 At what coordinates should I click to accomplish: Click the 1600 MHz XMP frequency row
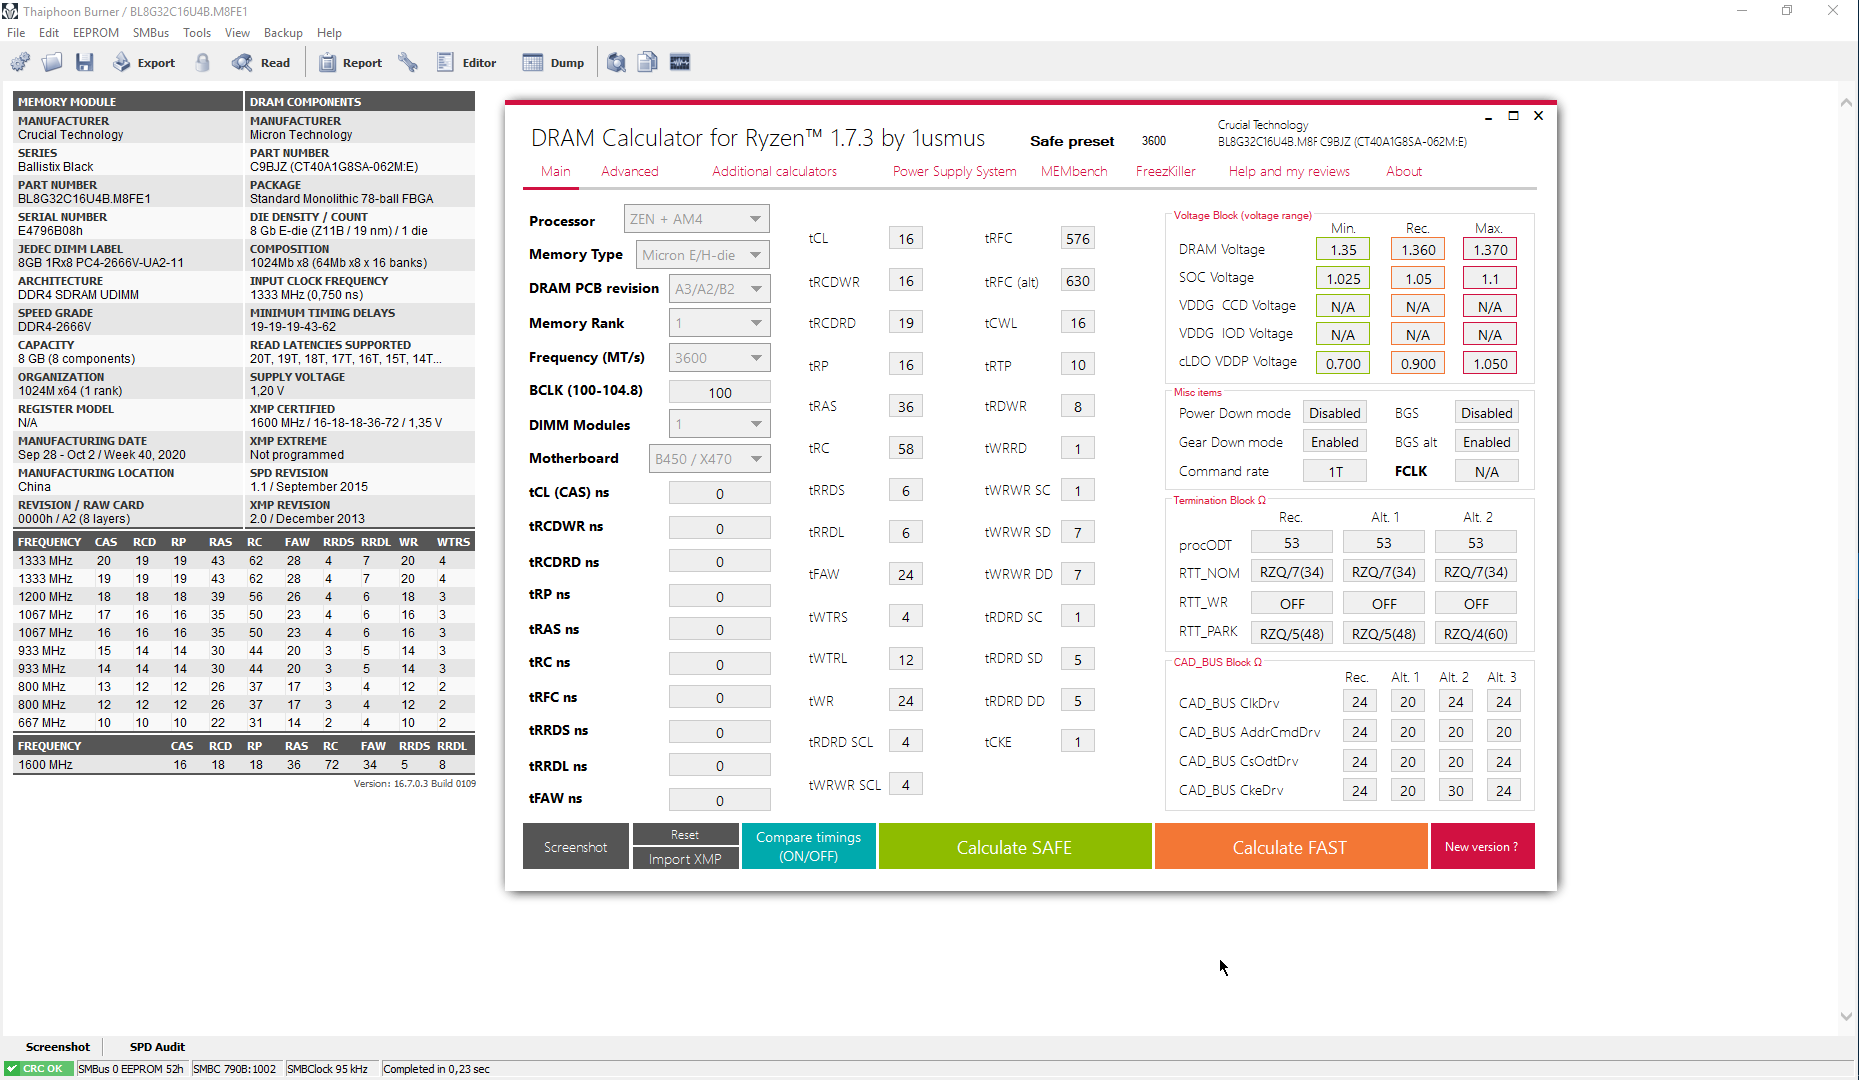[x=244, y=765]
